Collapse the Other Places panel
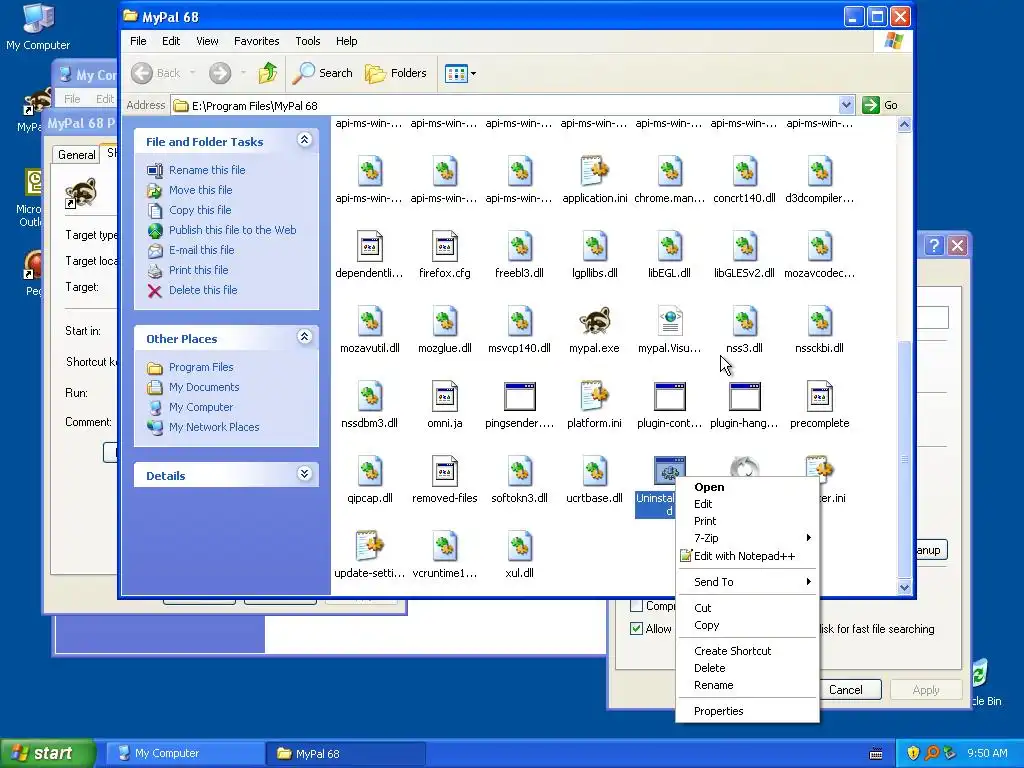Image resolution: width=1024 pixels, height=768 pixels. click(x=304, y=337)
